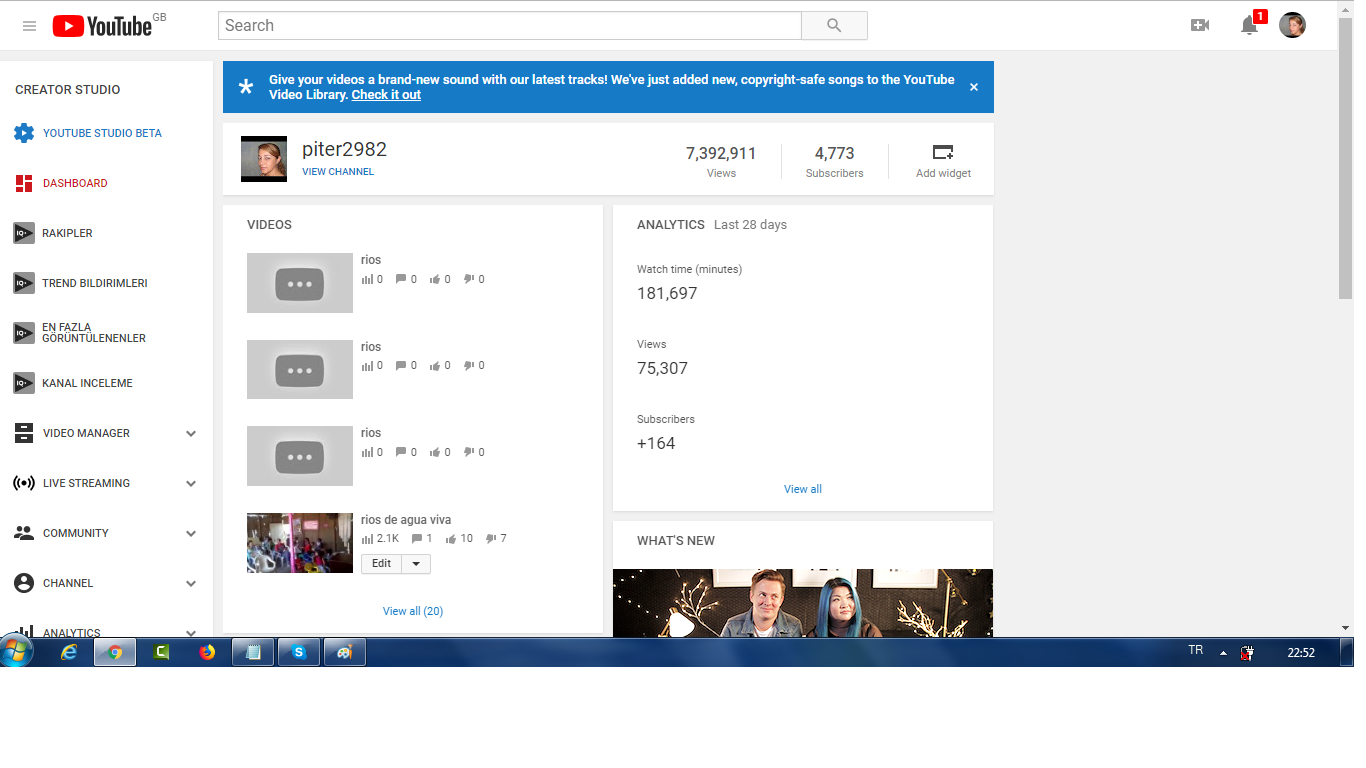Show hidden system tray icons arrow

click(1222, 653)
